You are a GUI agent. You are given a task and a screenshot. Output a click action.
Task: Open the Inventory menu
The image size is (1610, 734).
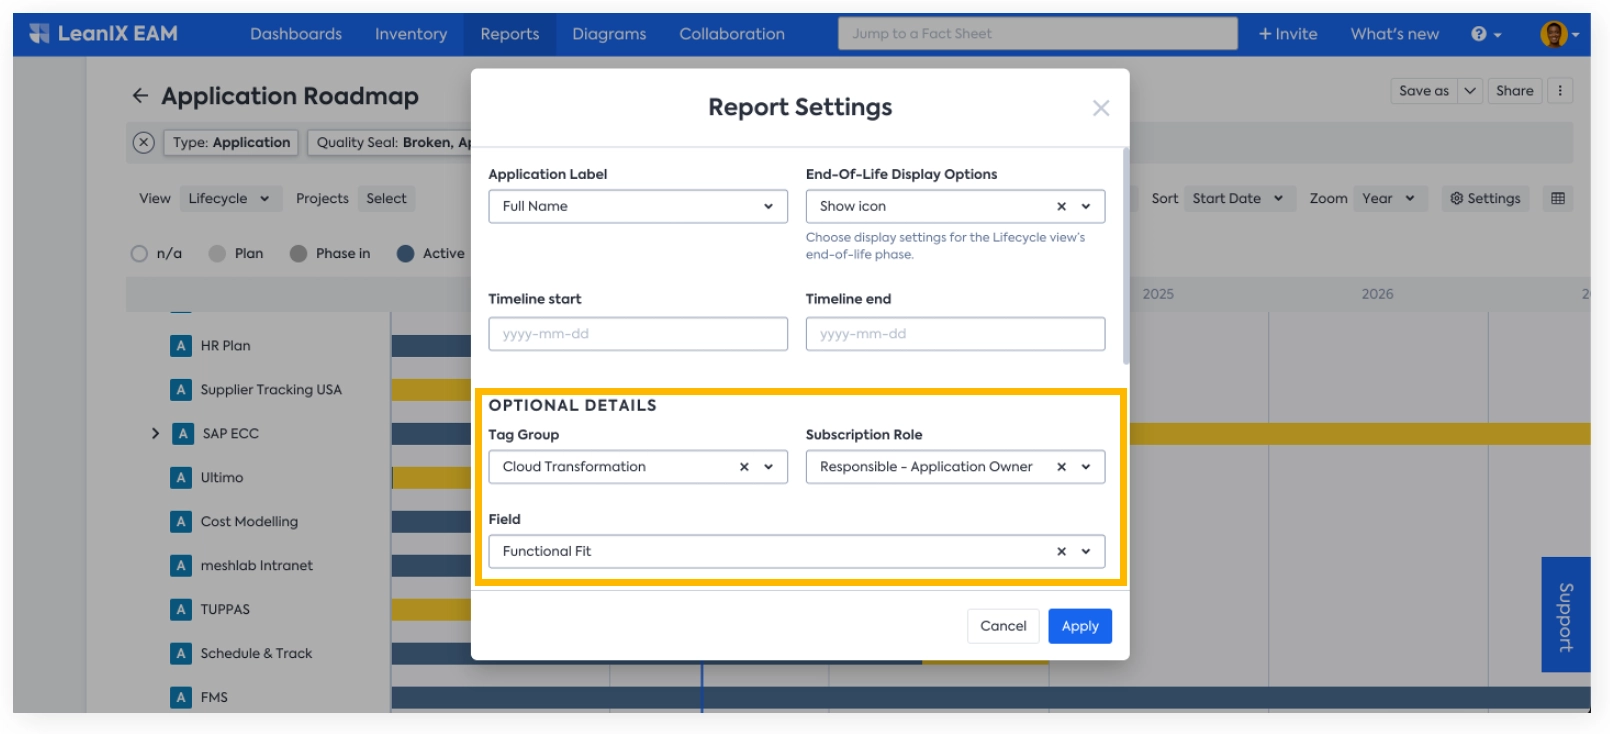click(411, 34)
